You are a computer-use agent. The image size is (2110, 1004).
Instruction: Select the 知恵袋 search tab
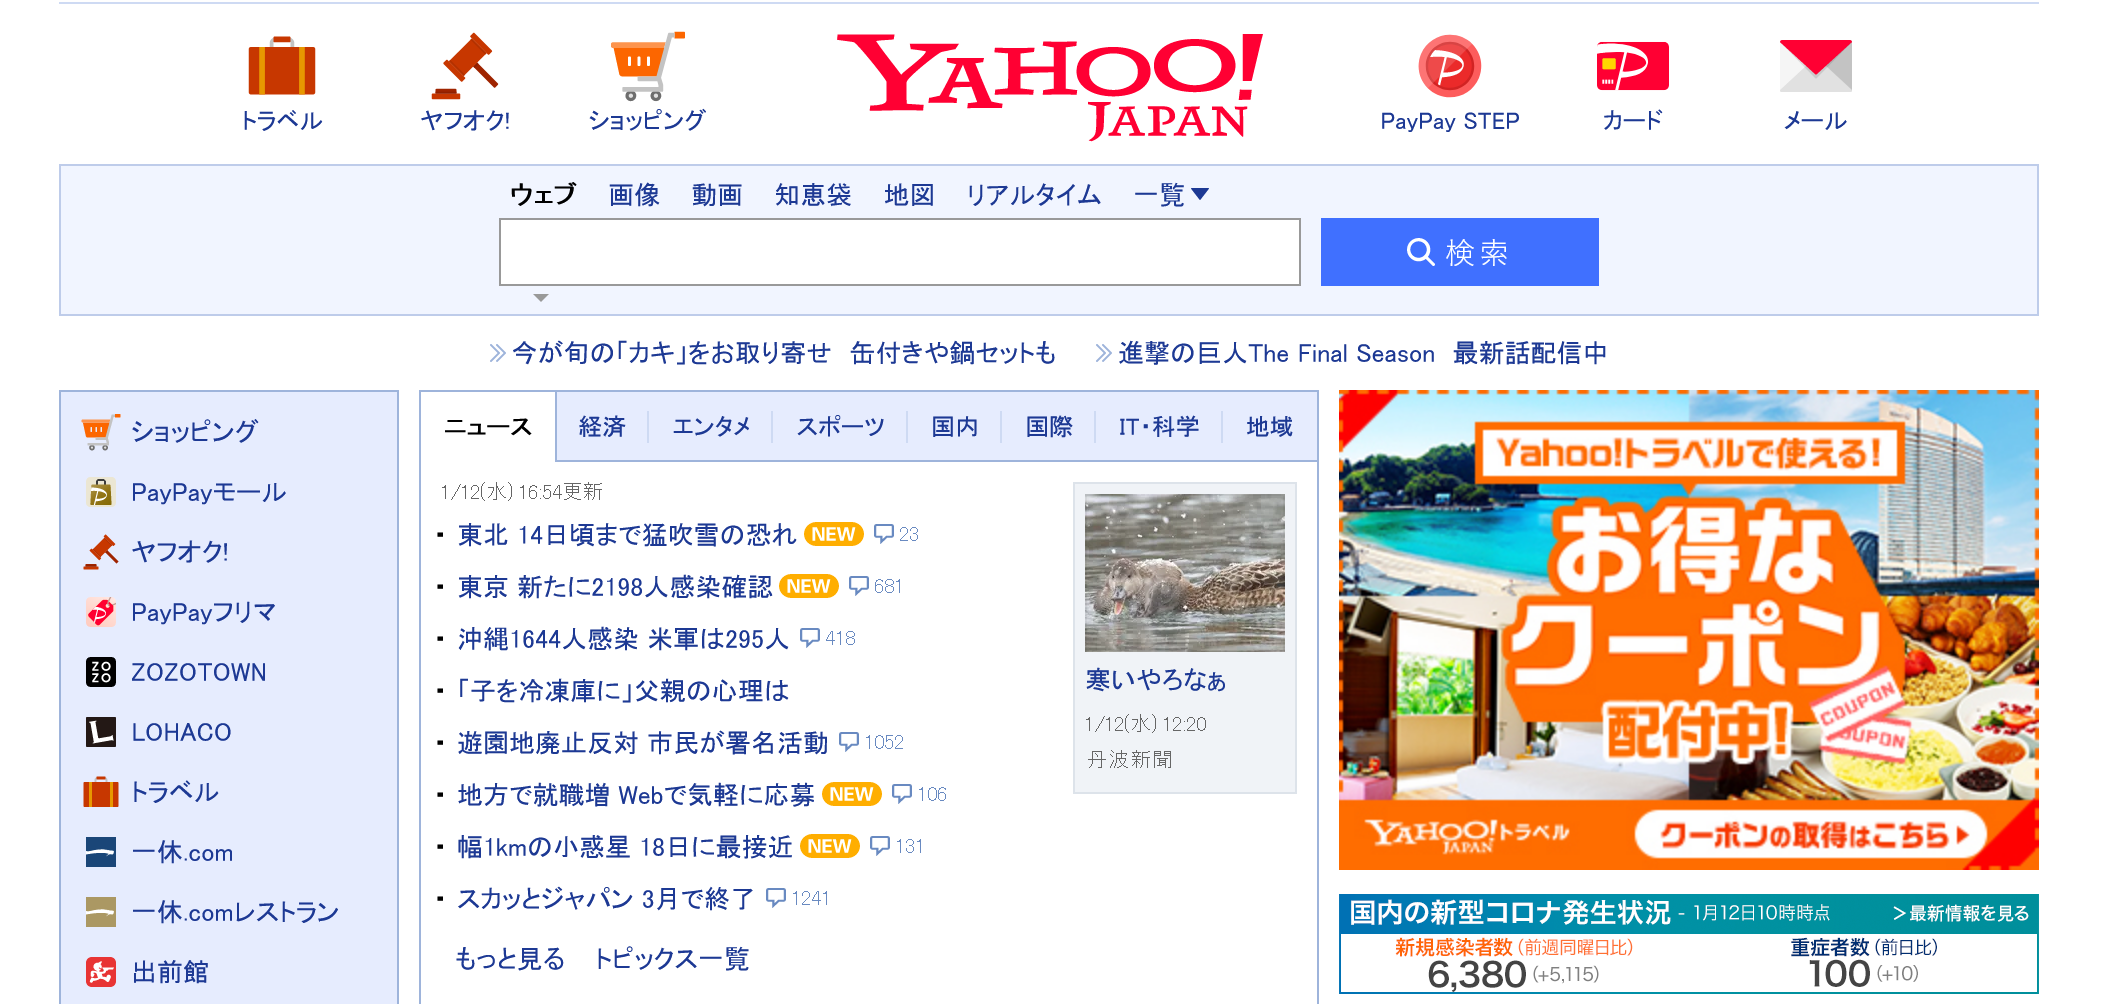813,194
